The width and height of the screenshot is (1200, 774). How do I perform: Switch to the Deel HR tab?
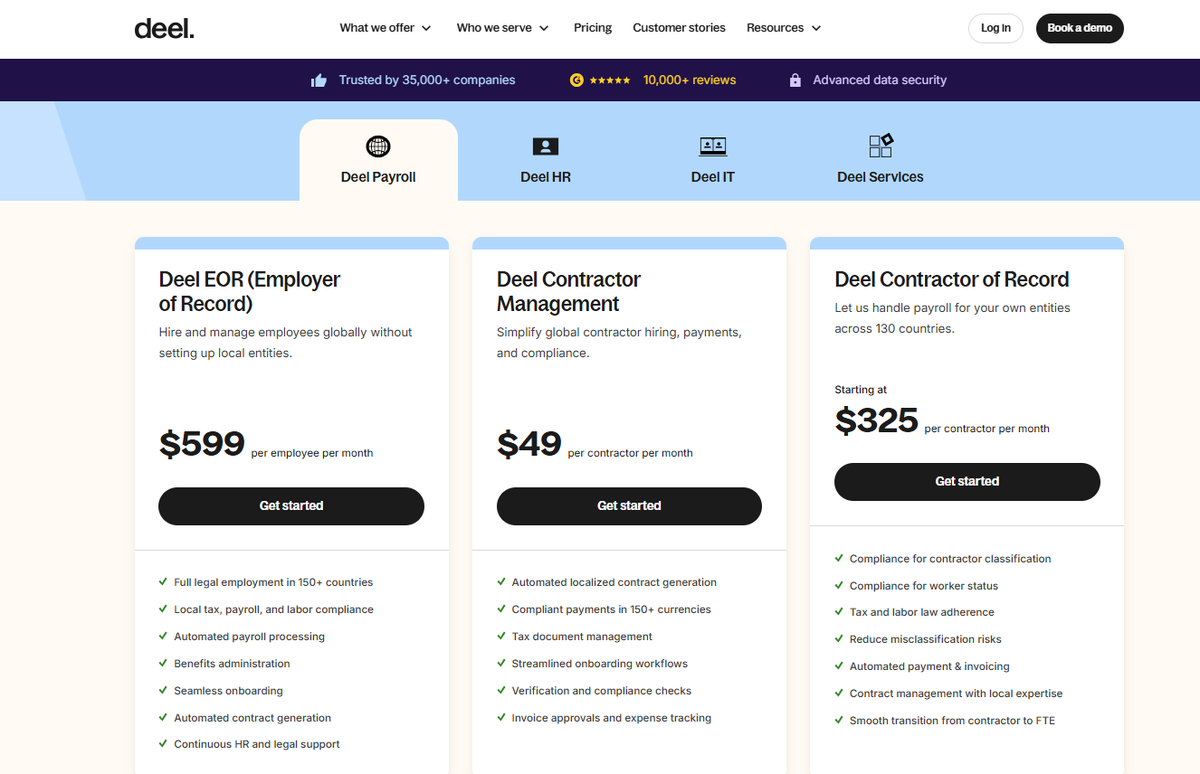(x=545, y=177)
